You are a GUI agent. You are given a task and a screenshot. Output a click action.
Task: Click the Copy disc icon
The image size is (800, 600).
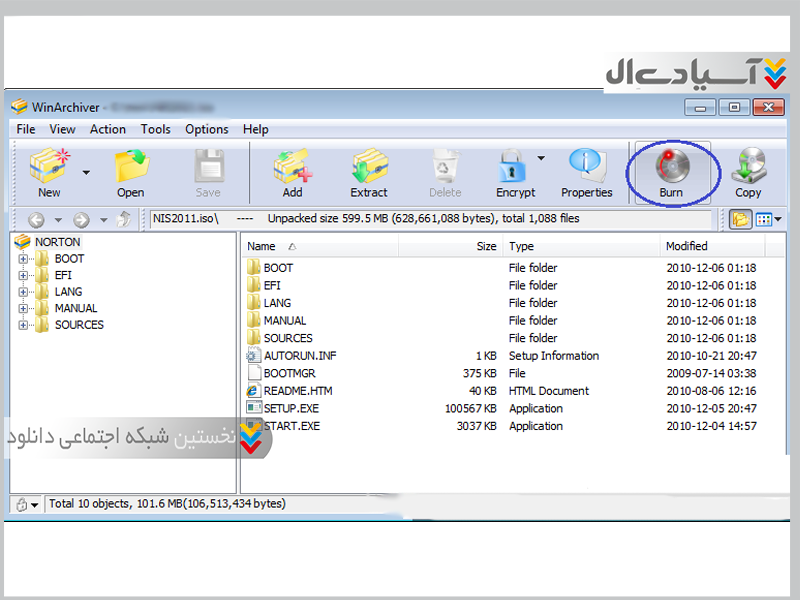tap(747, 166)
